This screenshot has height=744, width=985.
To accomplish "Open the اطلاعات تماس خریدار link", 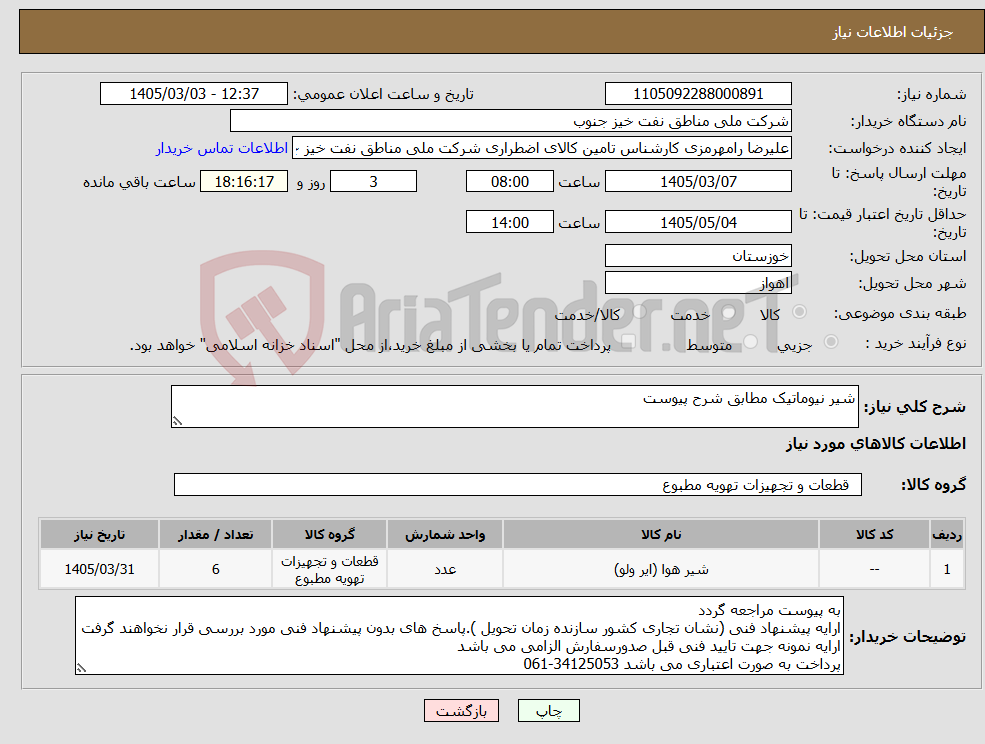I will (222, 148).
